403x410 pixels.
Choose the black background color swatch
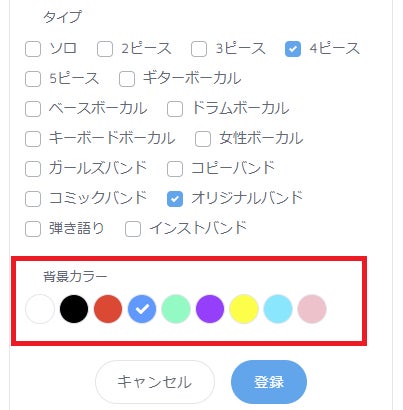coord(74,309)
